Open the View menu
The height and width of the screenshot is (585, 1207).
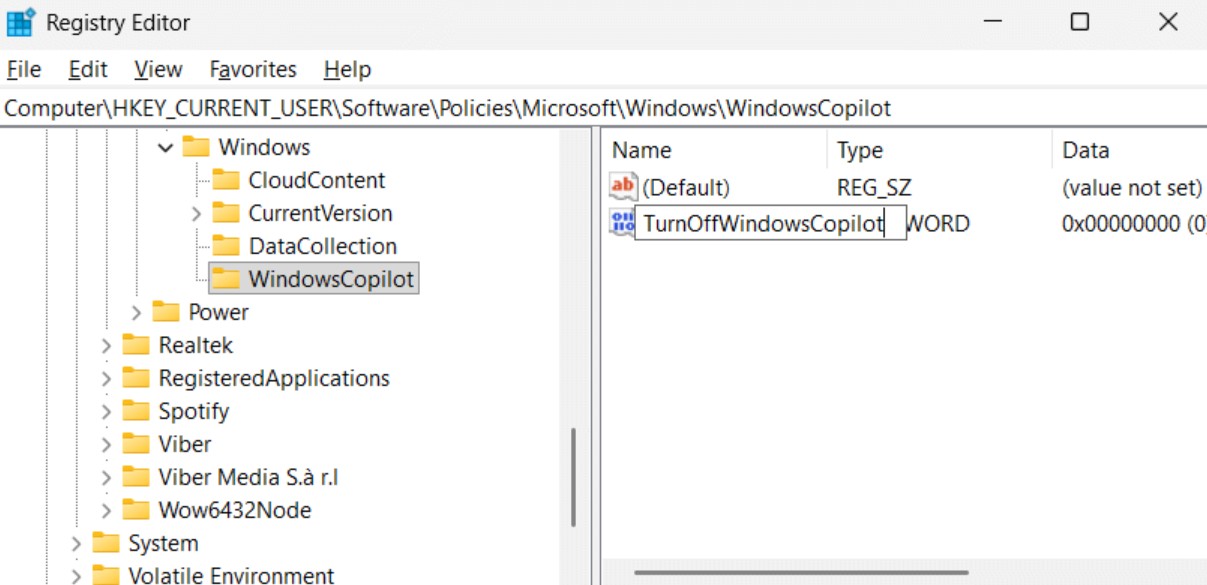[158, 70]
